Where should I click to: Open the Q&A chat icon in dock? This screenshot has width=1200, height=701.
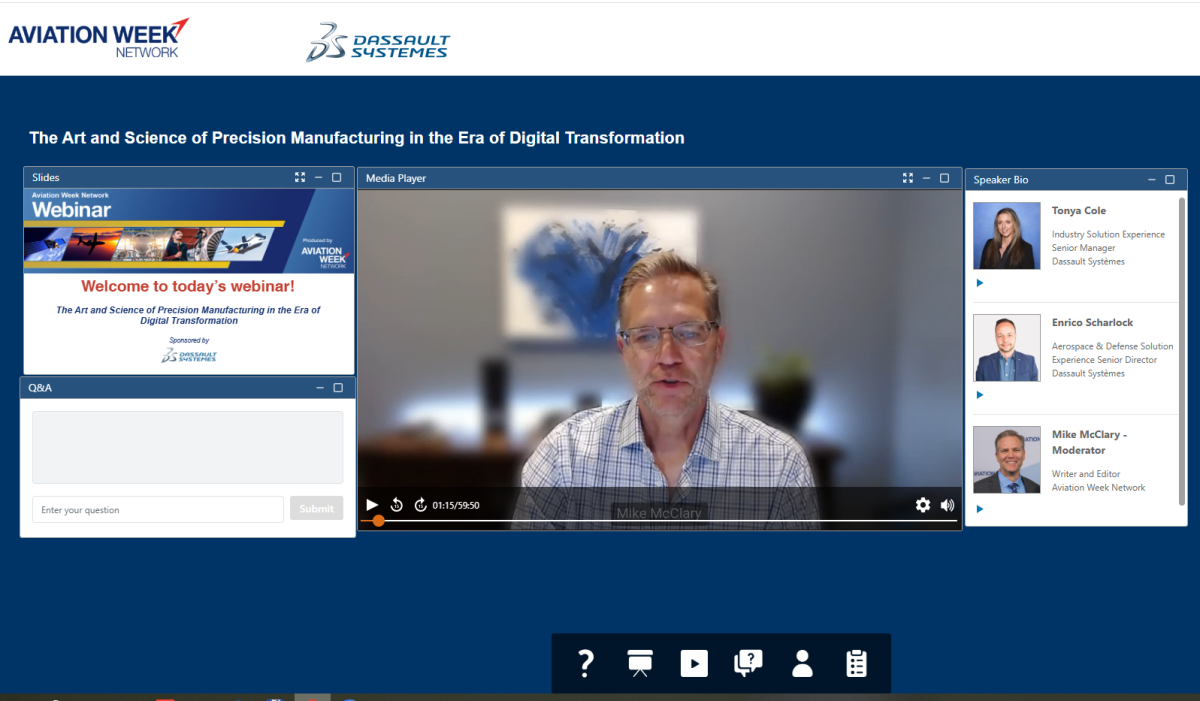click(x=748, y=663)
